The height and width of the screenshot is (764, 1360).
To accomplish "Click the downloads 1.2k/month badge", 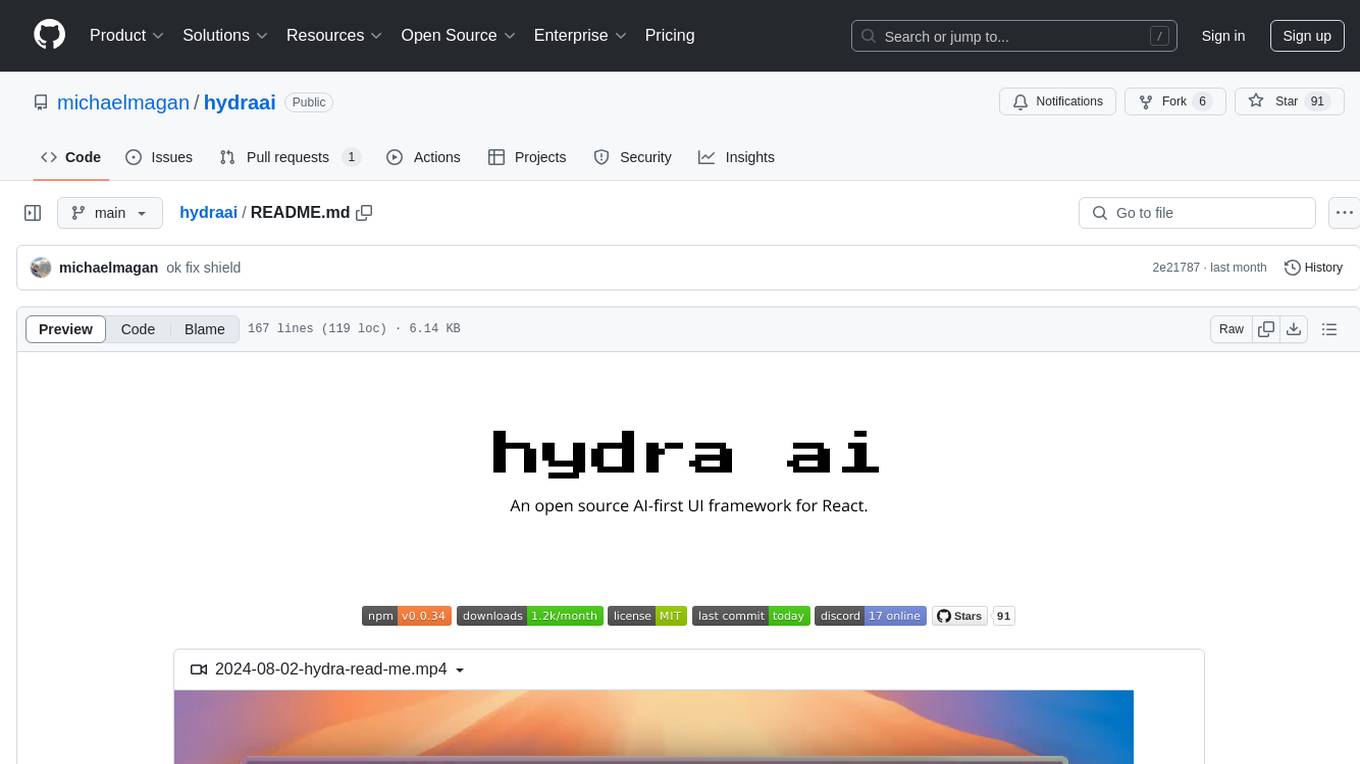I will (530, 616).
